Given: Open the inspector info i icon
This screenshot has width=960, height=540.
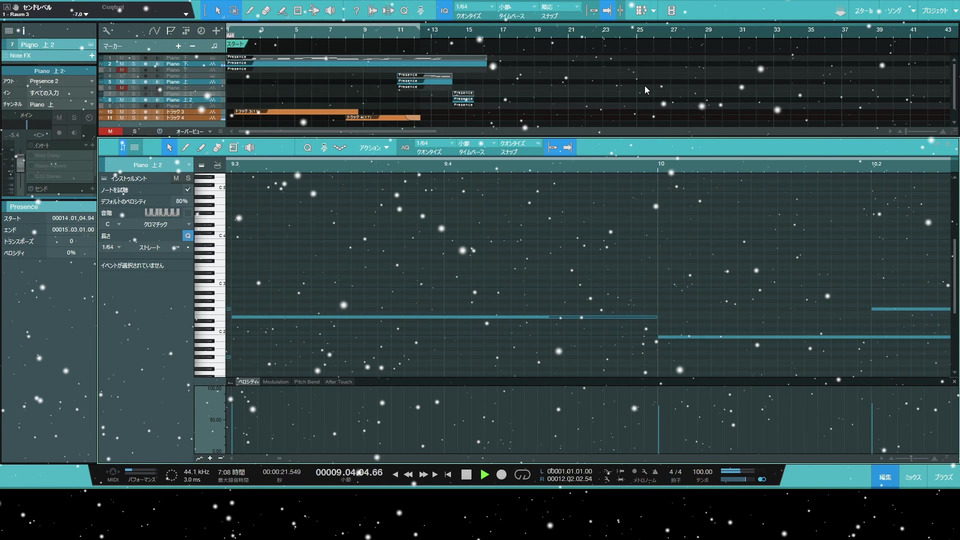Looking at the screenshot, I should pyautogui.click(x=24, y=31).
